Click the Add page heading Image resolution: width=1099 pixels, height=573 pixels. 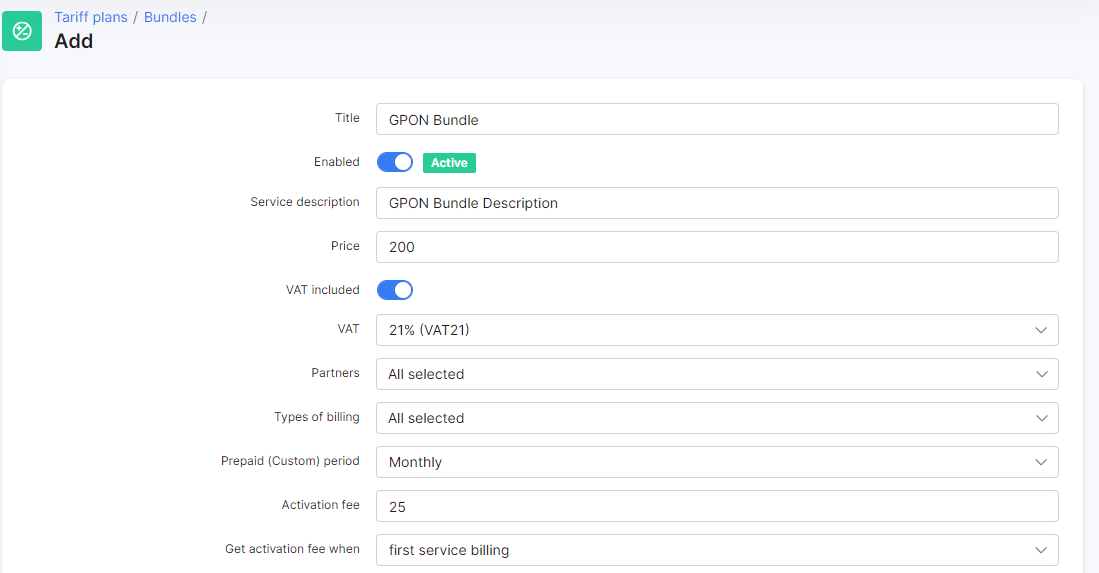(x=74, y=42)
